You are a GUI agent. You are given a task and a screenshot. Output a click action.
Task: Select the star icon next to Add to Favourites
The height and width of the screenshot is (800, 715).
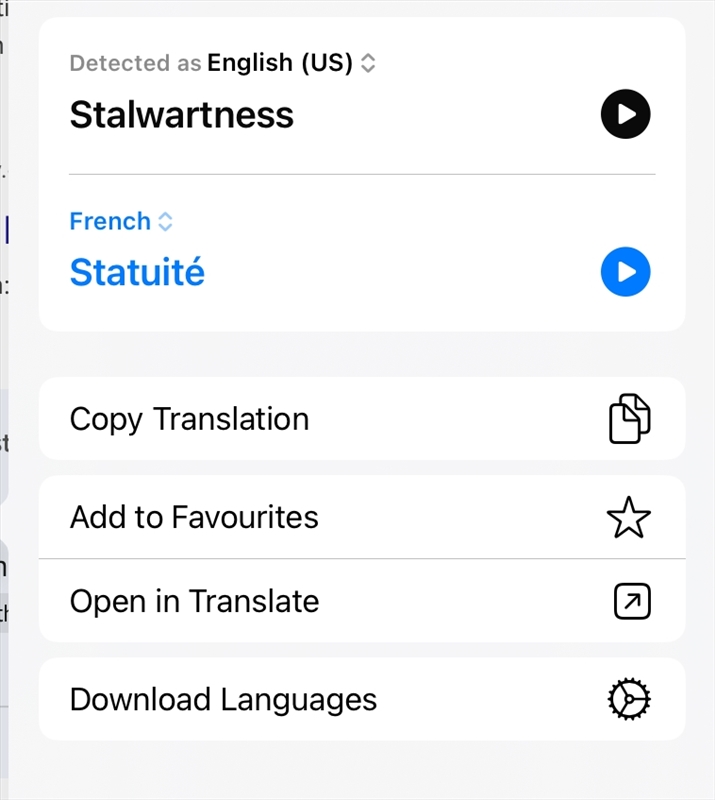click(x=628, y=517)
